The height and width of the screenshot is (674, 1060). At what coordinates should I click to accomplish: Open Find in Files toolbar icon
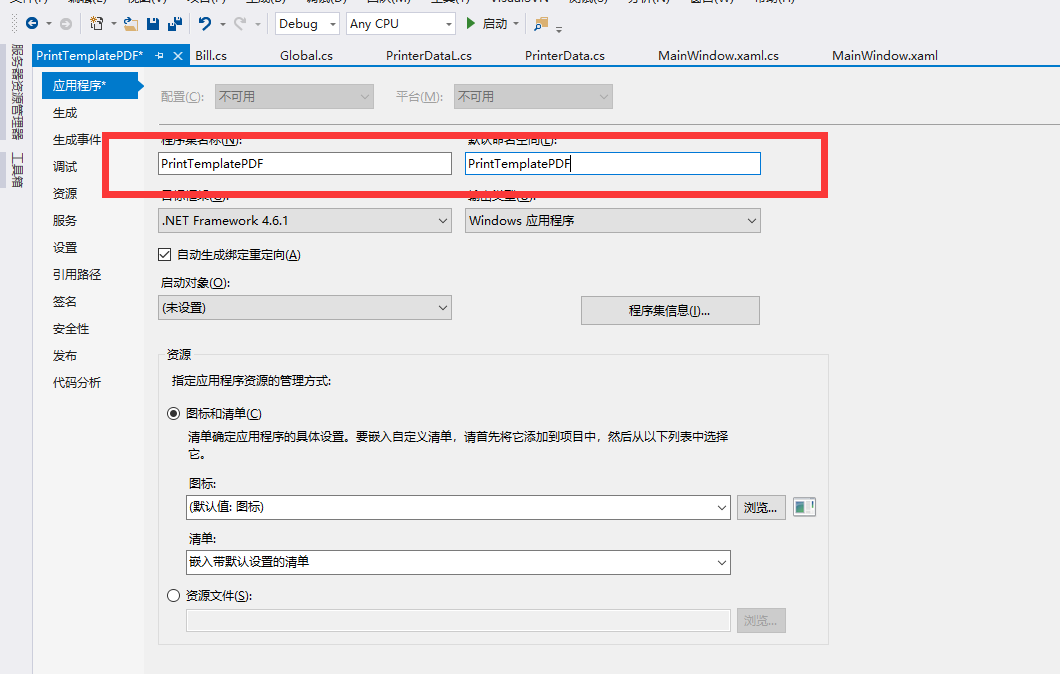coord(540,24)
